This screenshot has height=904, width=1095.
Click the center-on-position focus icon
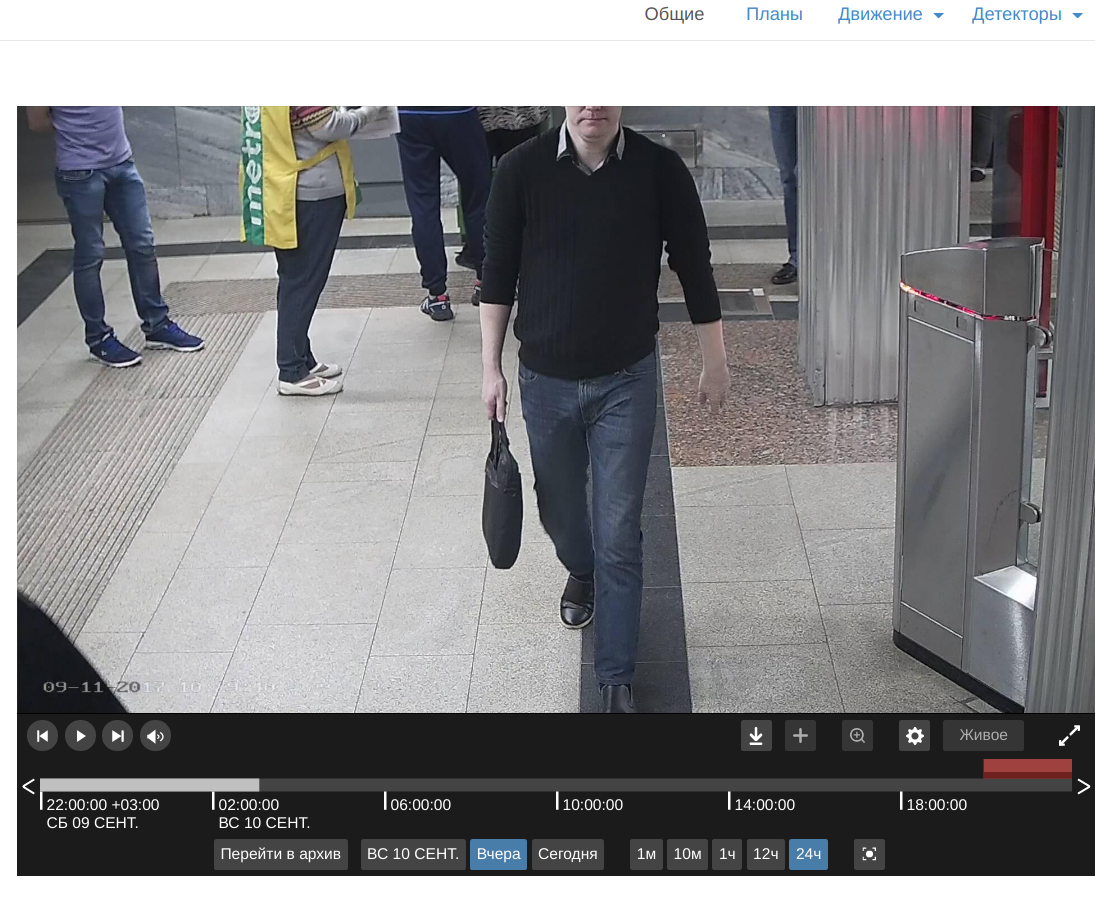point(869,854)
